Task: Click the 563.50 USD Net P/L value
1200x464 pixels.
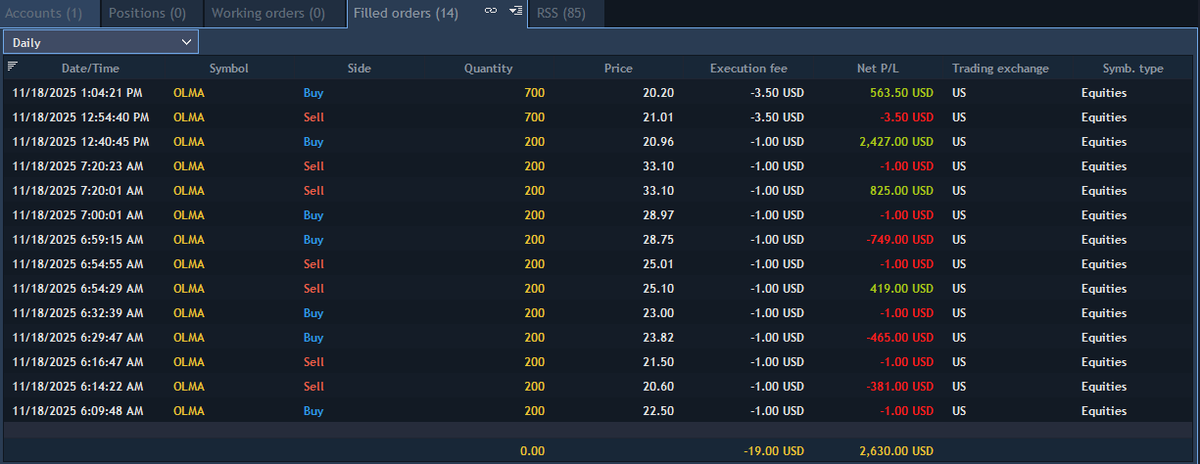Action: point(902,93)
